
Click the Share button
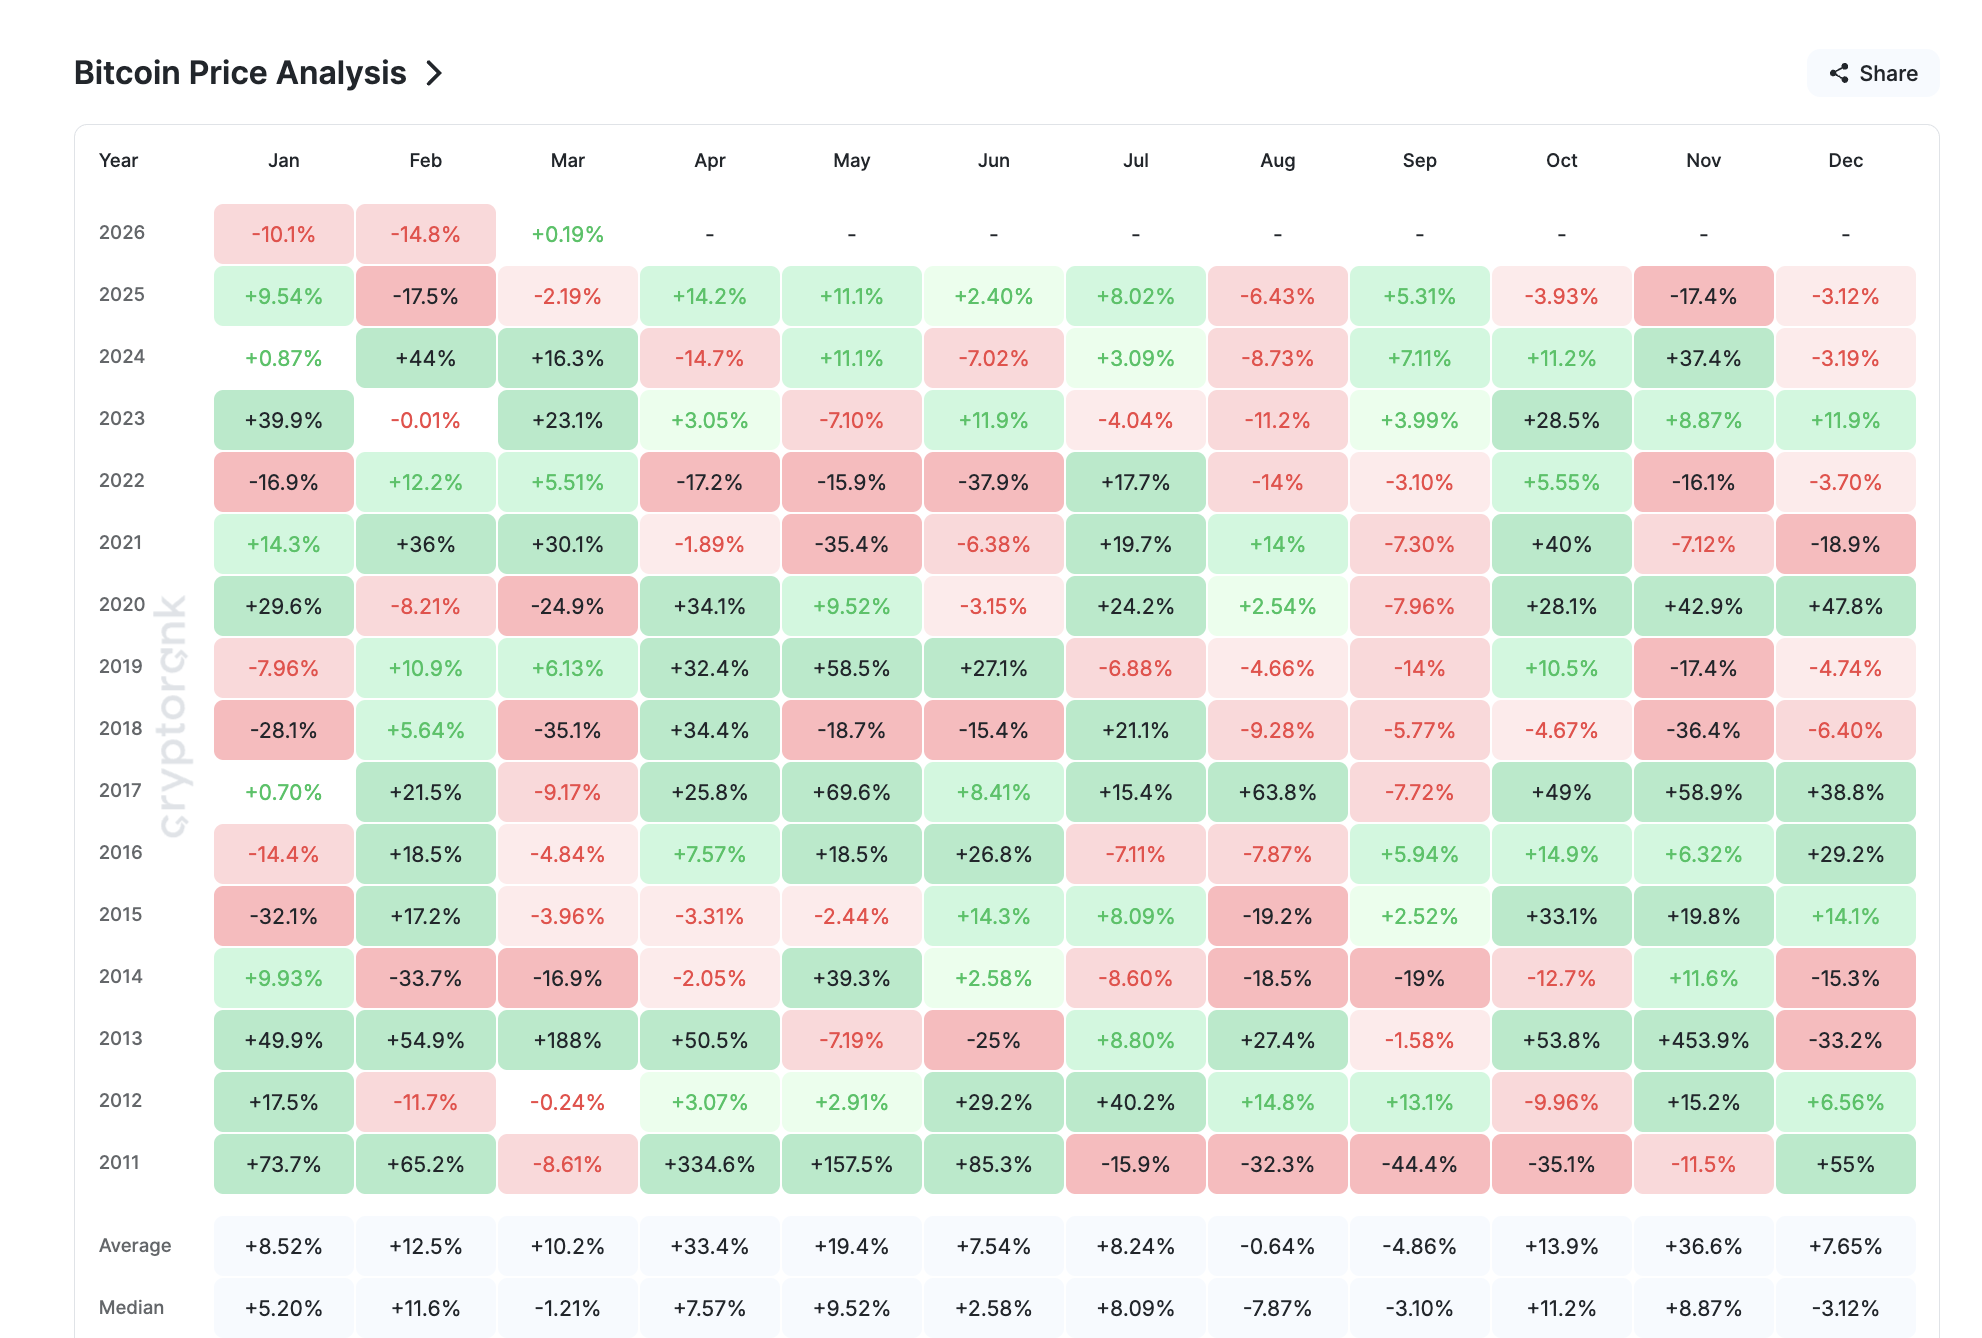pyautogui.click(x=1872, y=72)
